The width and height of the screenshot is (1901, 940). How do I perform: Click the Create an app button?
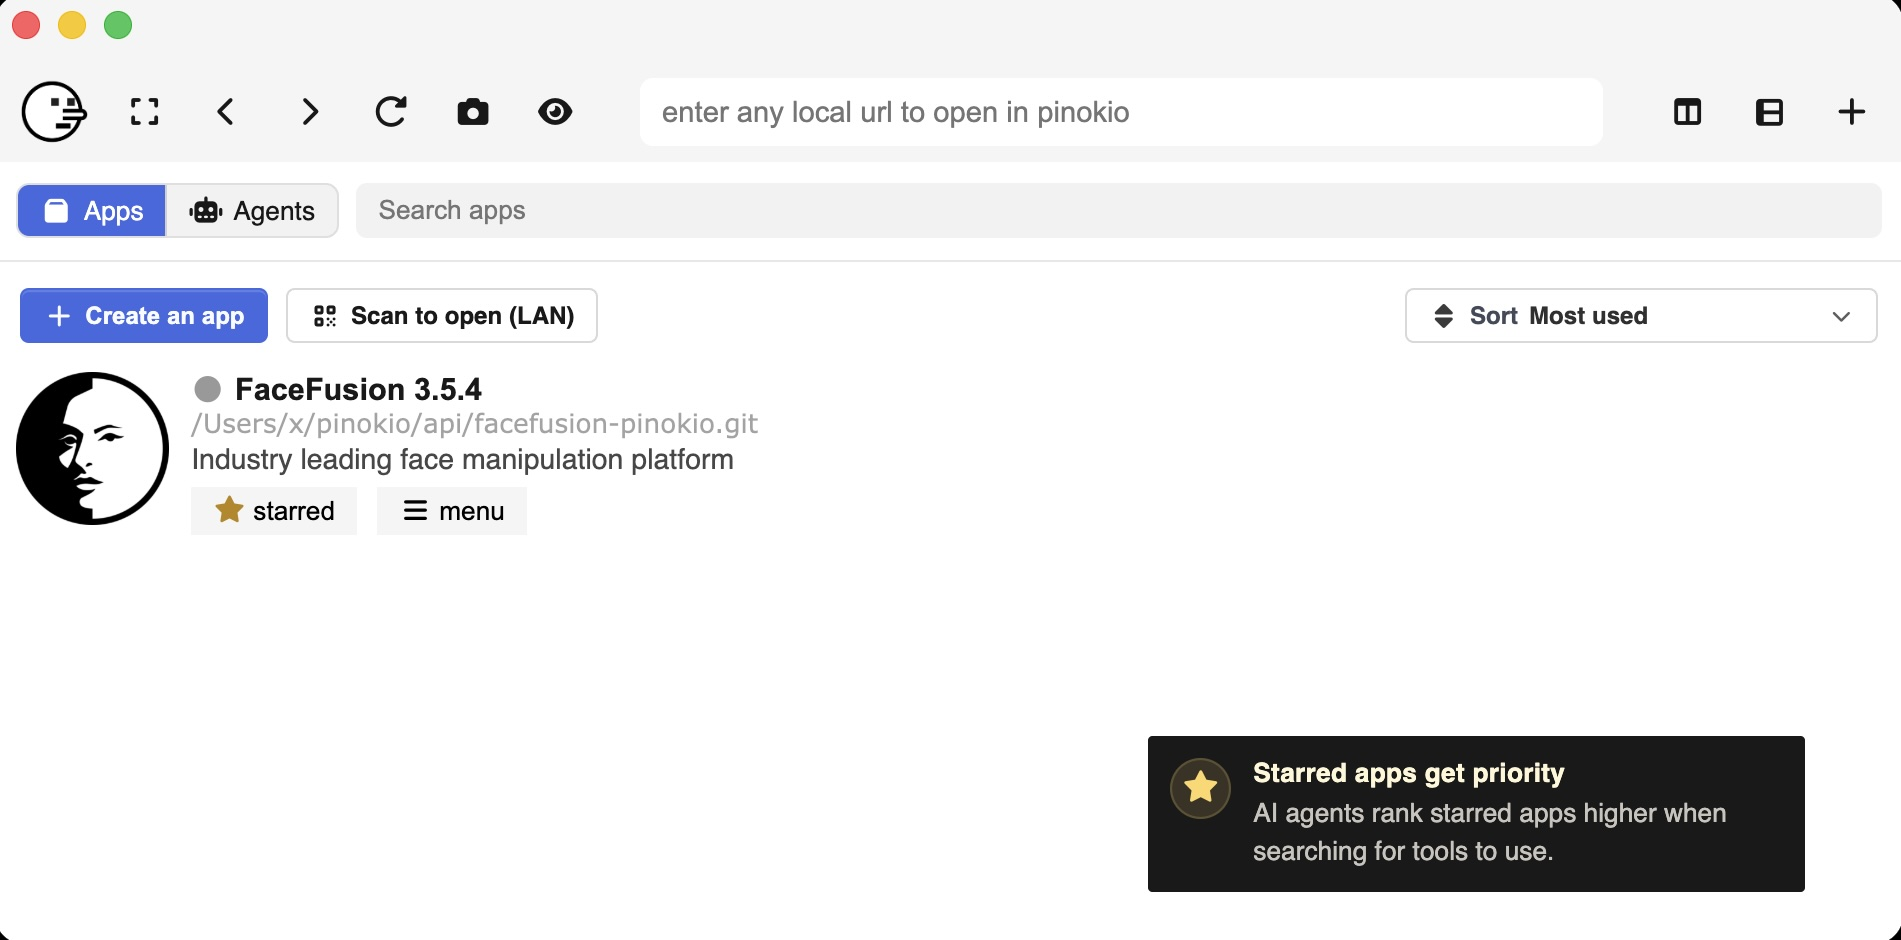click(x=144, y=316)
